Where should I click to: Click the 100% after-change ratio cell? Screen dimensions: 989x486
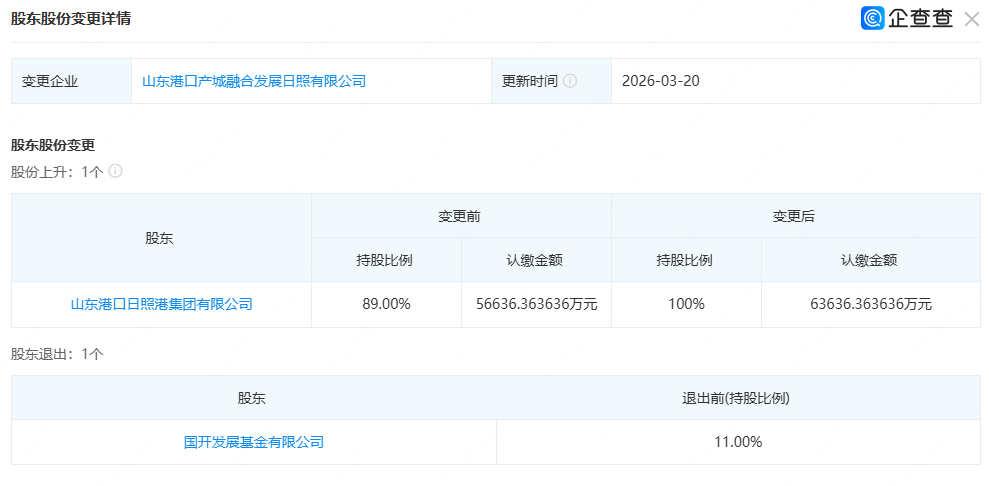(686, 304)
